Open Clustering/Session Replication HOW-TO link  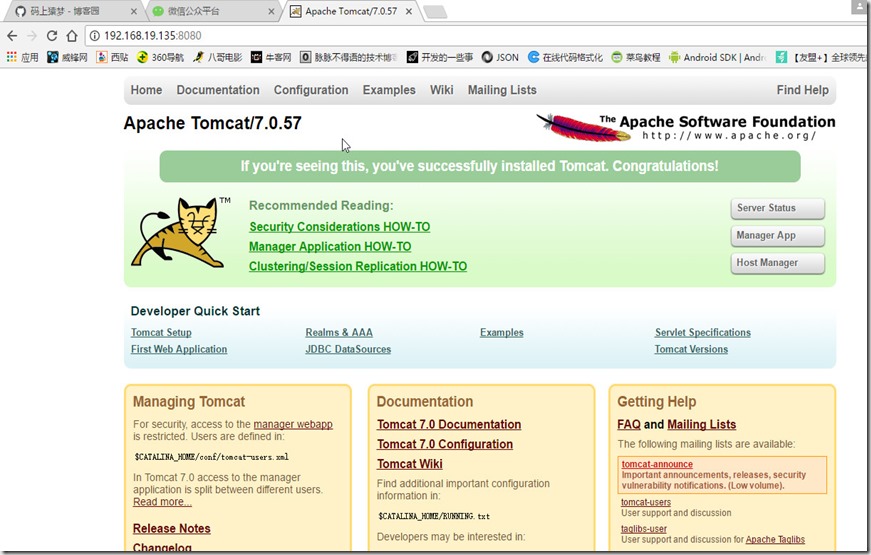(358, 266)
